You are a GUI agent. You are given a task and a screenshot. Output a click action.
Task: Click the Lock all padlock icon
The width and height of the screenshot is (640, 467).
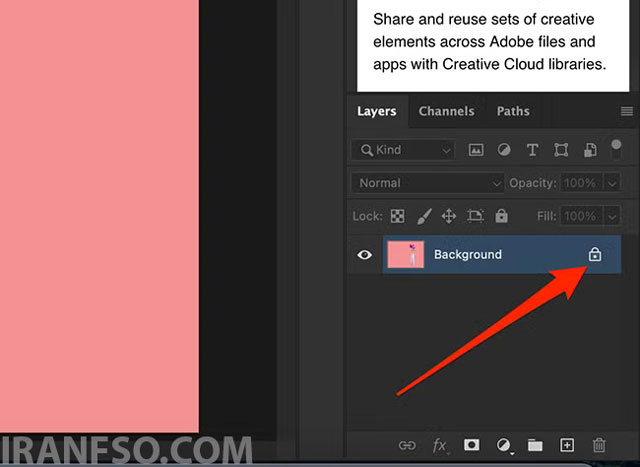click(x=501, y=216)
